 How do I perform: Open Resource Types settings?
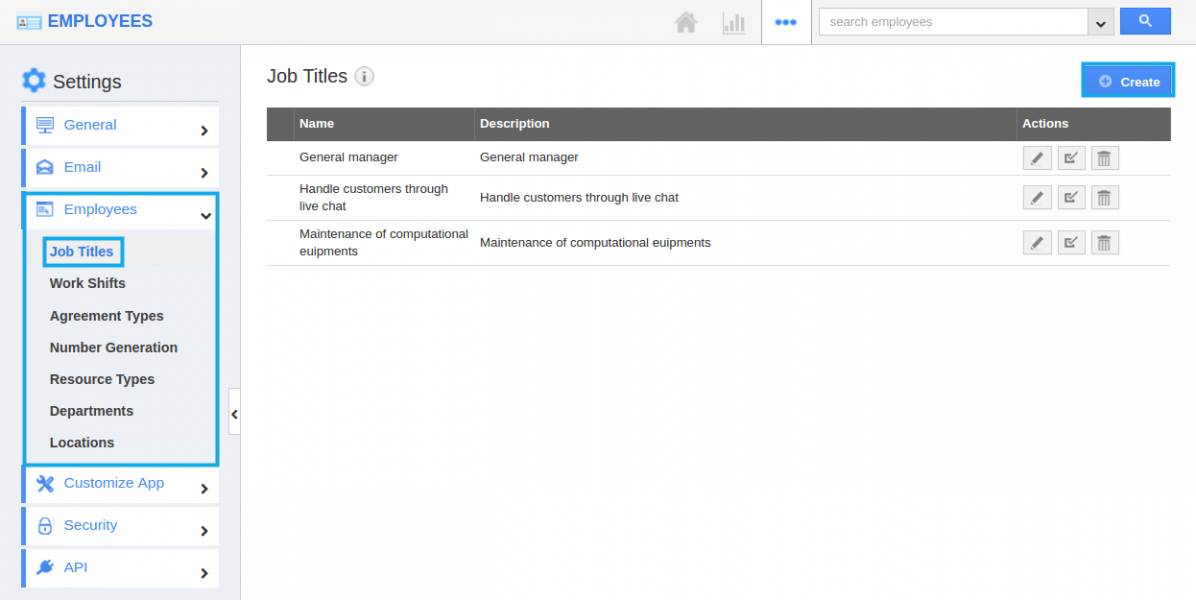pyautogui.click(x=102, y=380)
